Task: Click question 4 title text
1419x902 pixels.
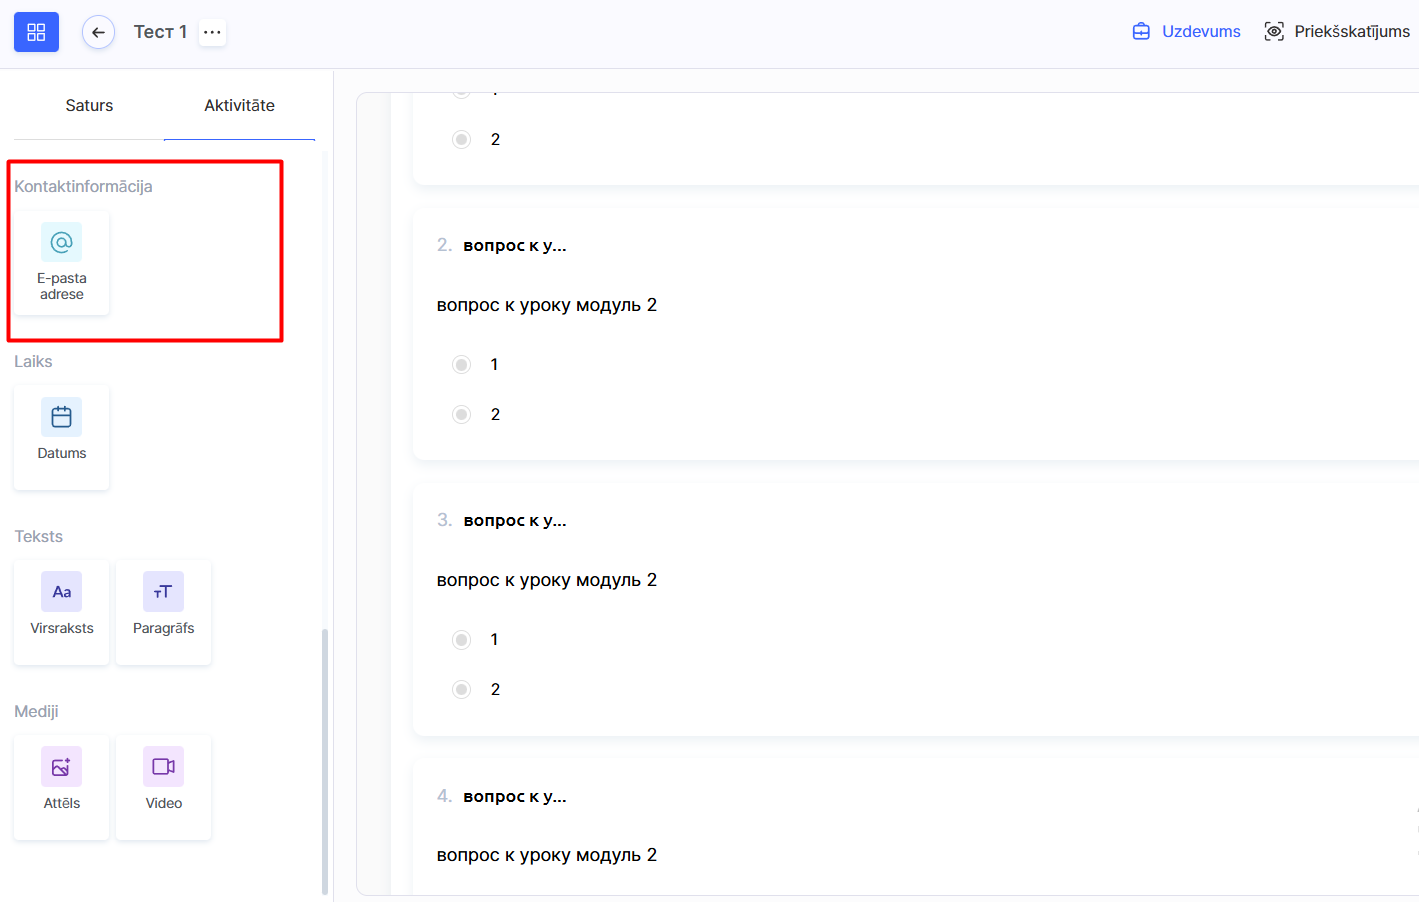Action: [x=515, y=796]
